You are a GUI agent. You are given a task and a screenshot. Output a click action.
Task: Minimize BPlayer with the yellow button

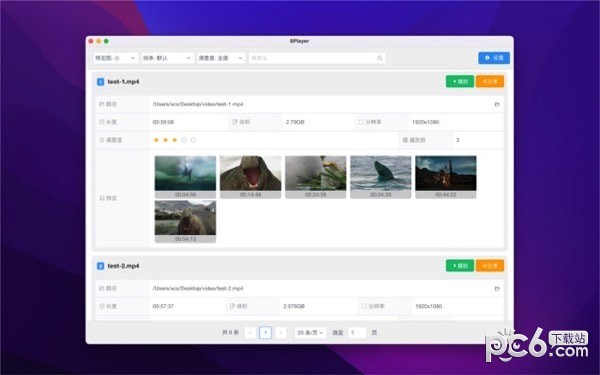point(98,41)
